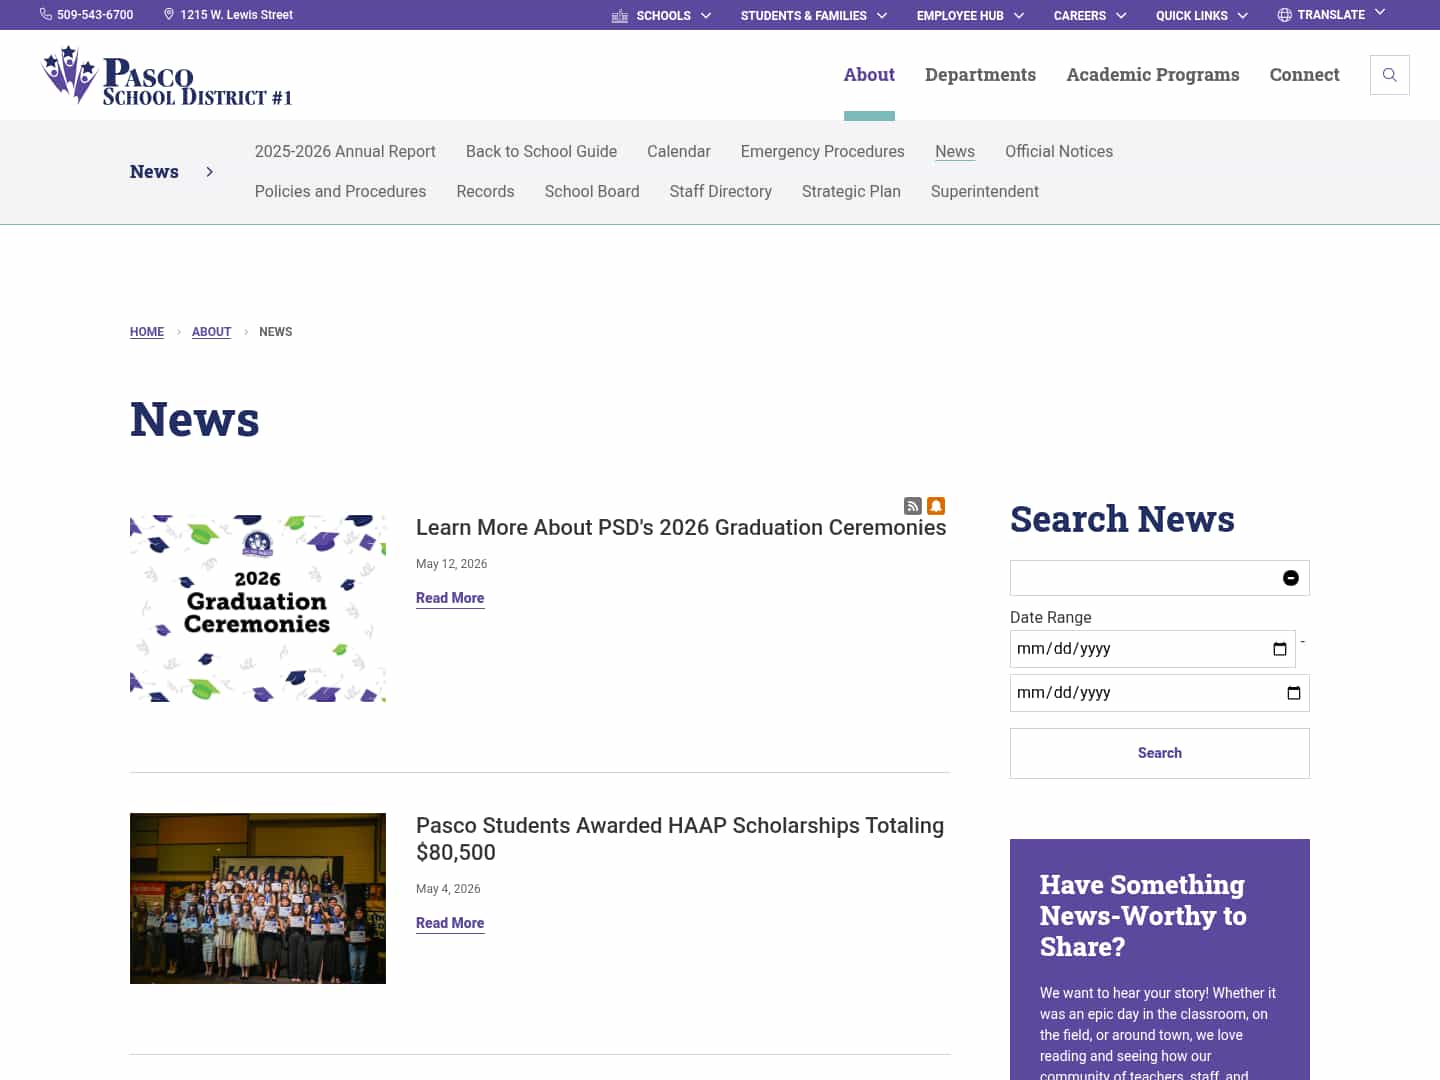Open the Academic Programs menu
This screenshot has width=1440, height=1080.
[1152, 75]
